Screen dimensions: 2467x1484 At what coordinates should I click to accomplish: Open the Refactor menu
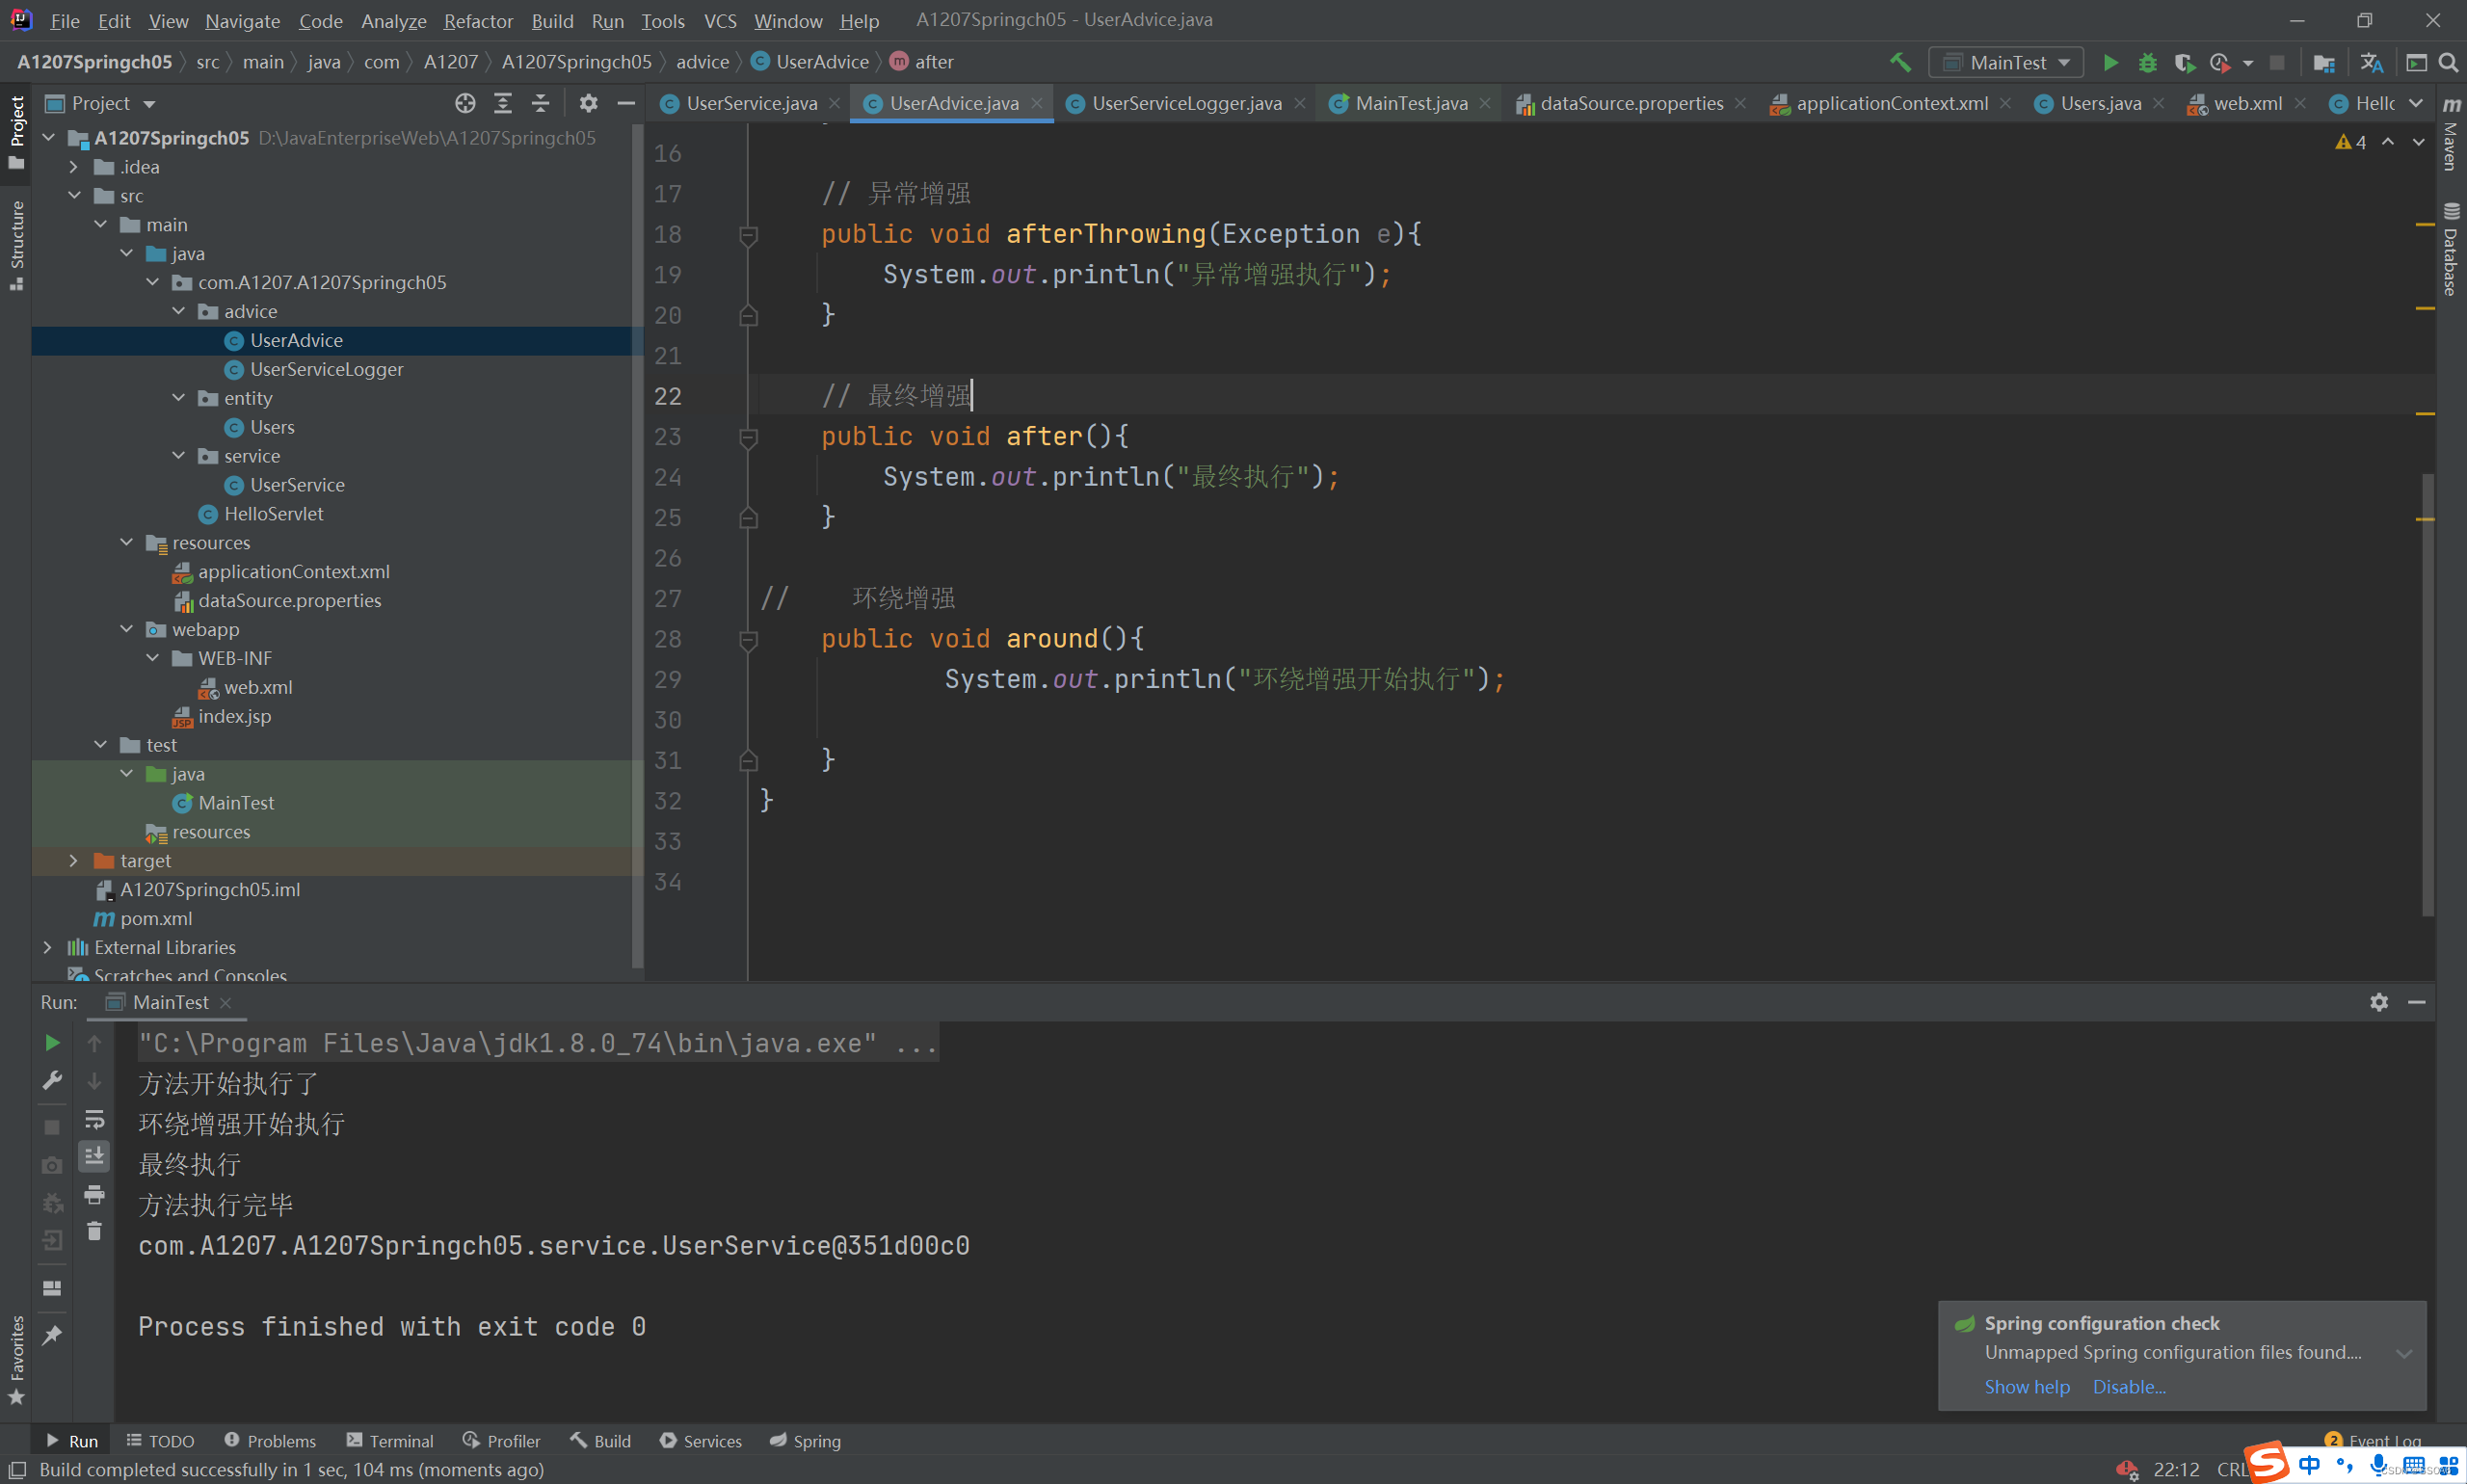[478, 20]
